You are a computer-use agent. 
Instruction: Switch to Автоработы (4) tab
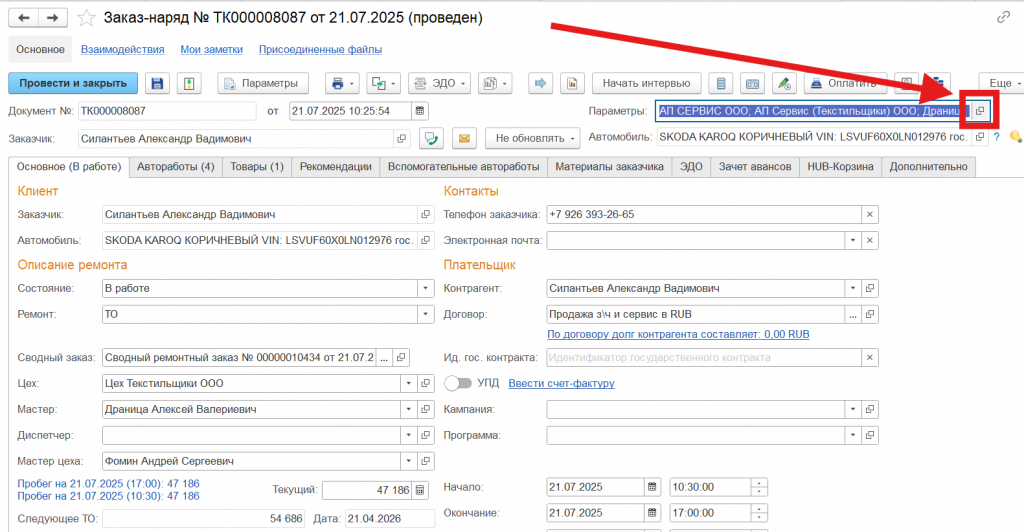[x=175, y=167]
